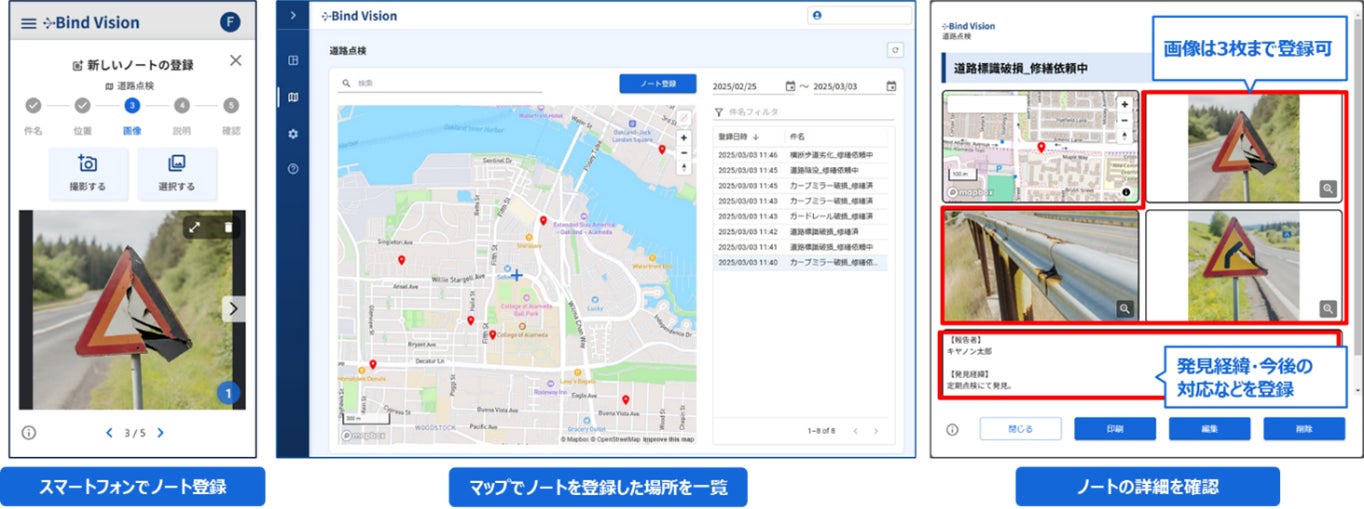This screenshot has width=1364, height=509.
Task: Open the start date calendar for 2025/02/25
Action: [x=790, y=86]
